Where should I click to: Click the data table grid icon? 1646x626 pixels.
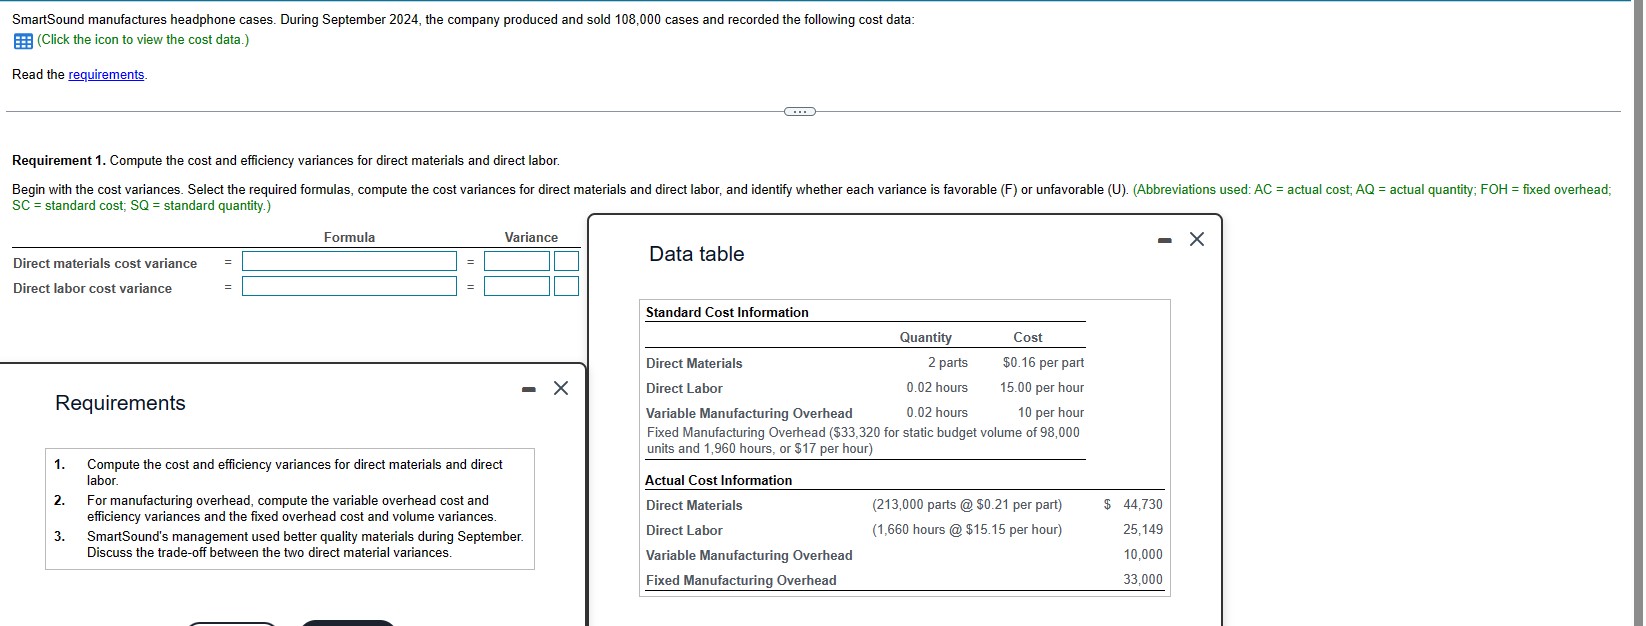point(22,41)
